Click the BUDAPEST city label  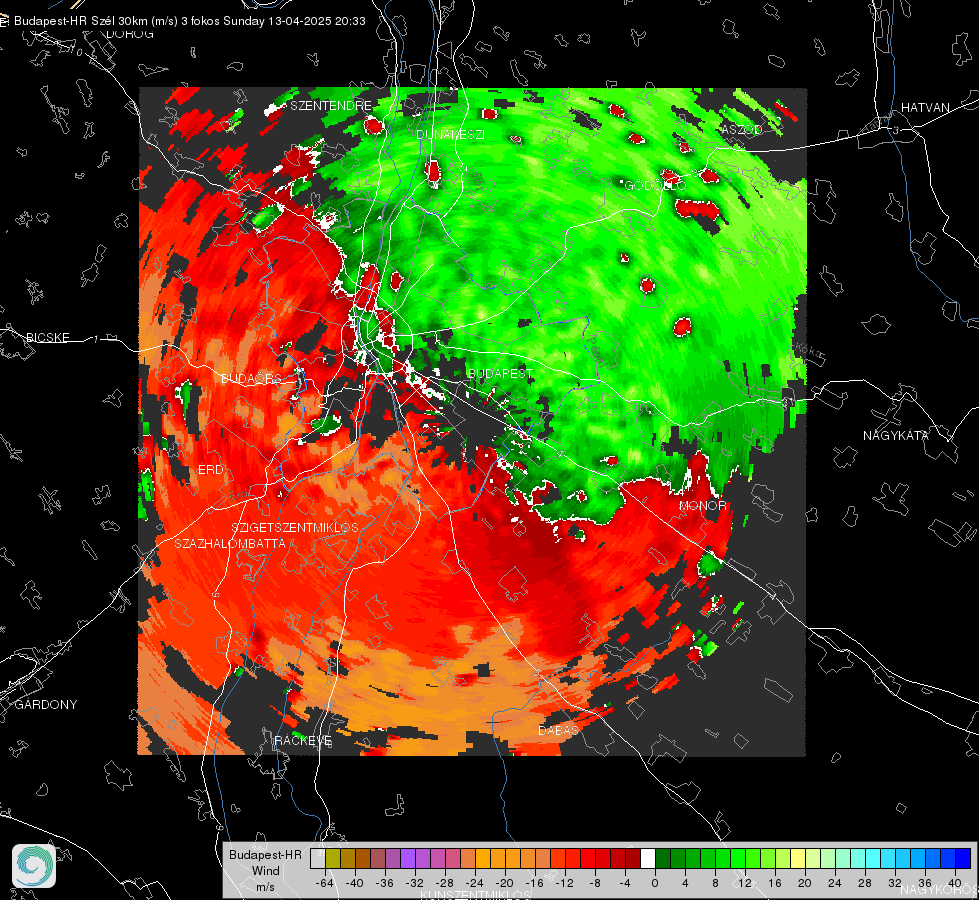click(x=500, y=373)
